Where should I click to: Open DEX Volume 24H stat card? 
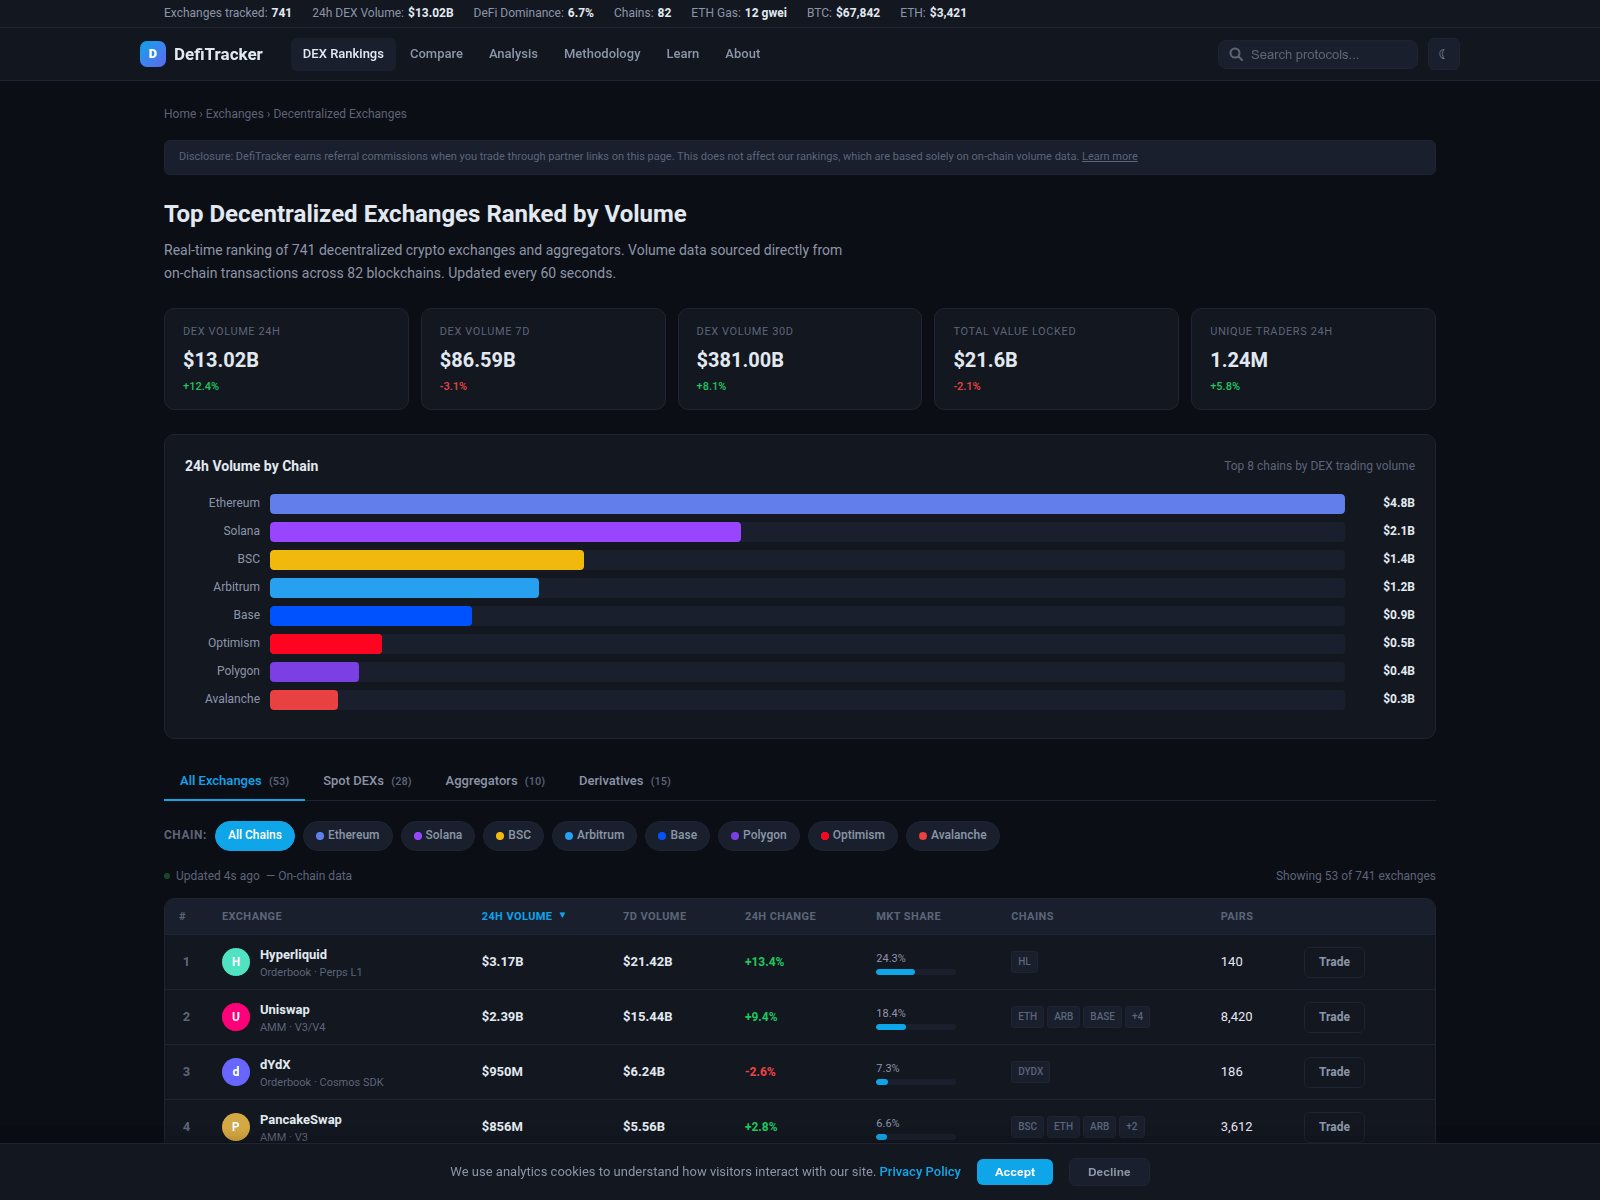tap(286, 359)
